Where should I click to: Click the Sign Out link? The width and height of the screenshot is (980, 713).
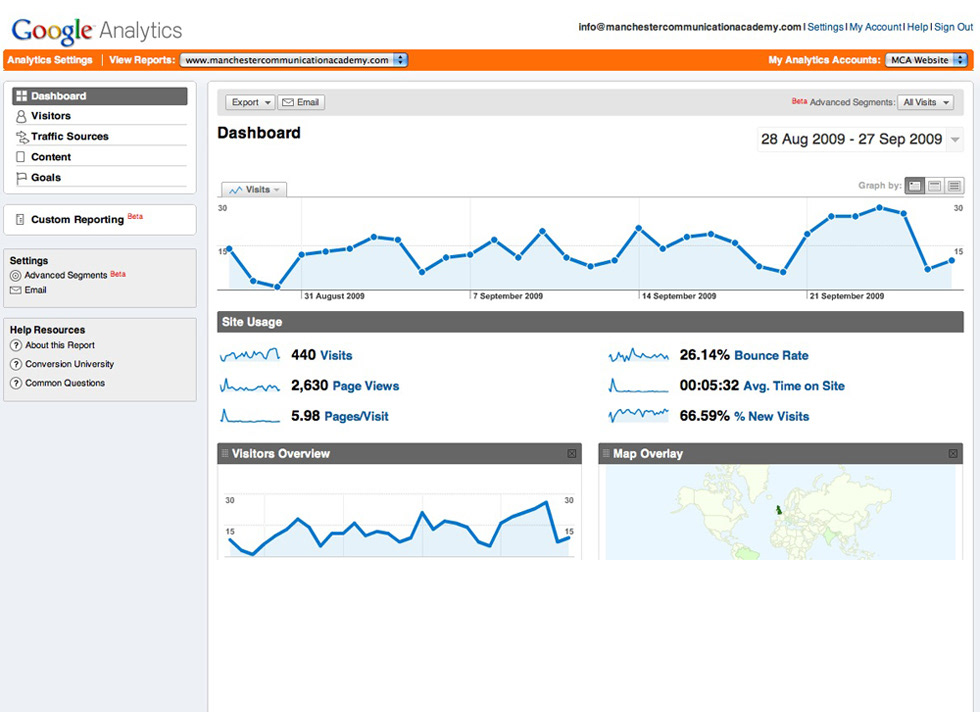coord(953,27)
